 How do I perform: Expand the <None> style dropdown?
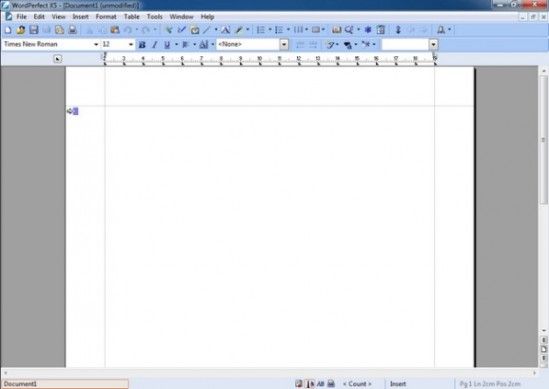coord(284,44)
